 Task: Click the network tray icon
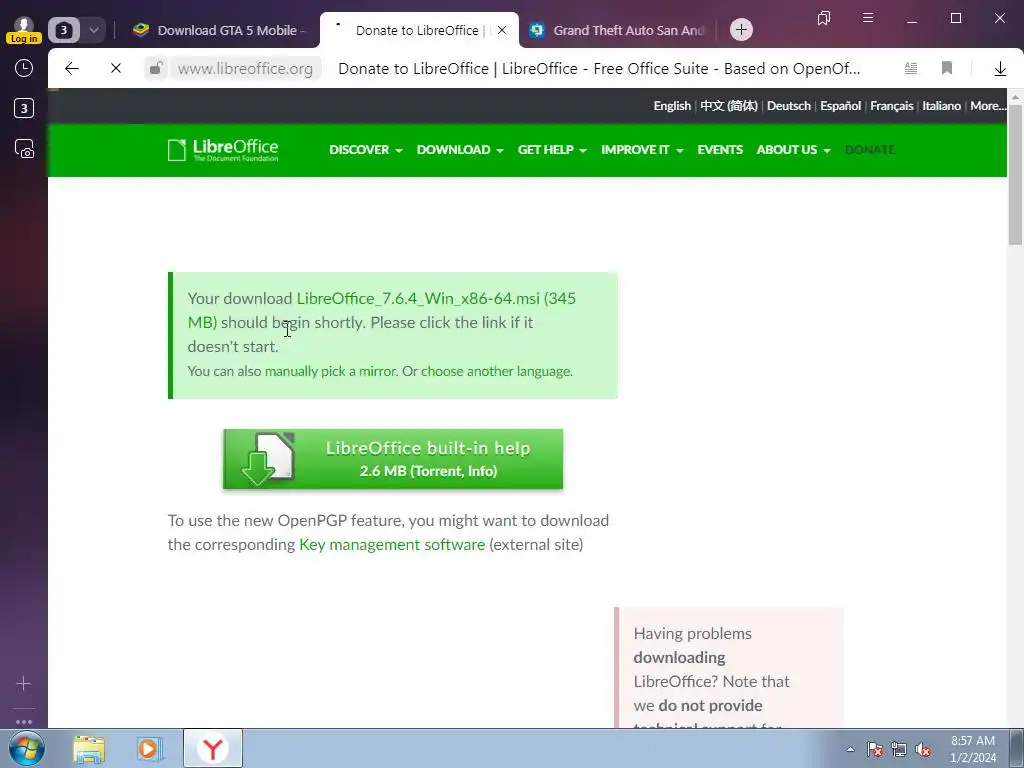[899, 749]
